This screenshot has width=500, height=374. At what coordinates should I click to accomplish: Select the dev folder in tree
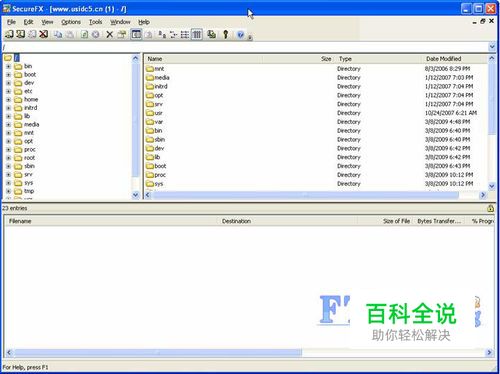click(x=29, y=83)
